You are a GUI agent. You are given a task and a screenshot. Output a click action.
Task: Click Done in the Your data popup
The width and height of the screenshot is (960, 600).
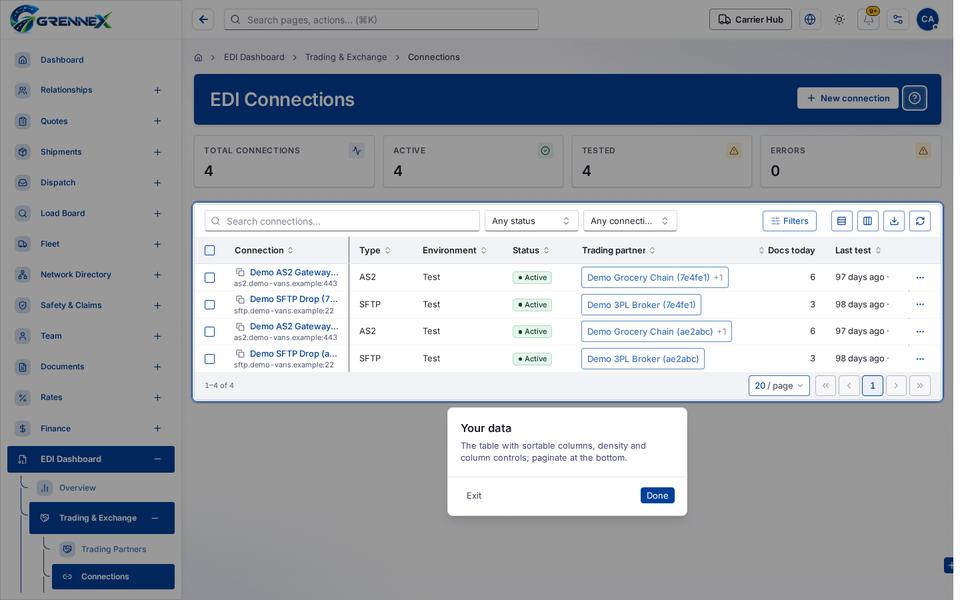click(x=657, y=495)
